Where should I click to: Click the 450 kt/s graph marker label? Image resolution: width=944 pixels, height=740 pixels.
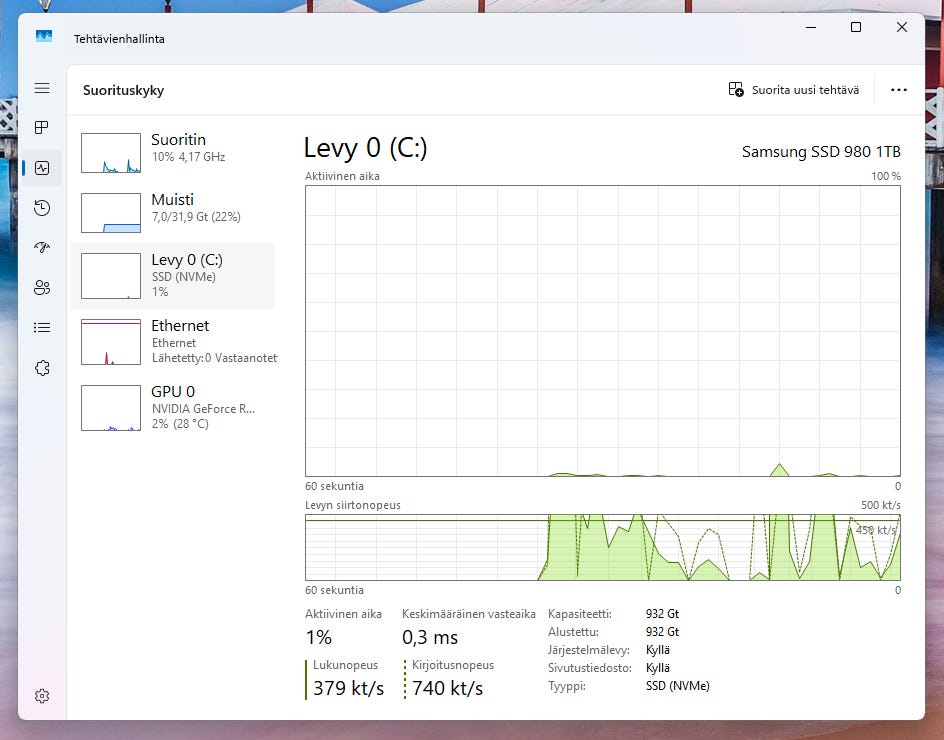tap(876, 530)
